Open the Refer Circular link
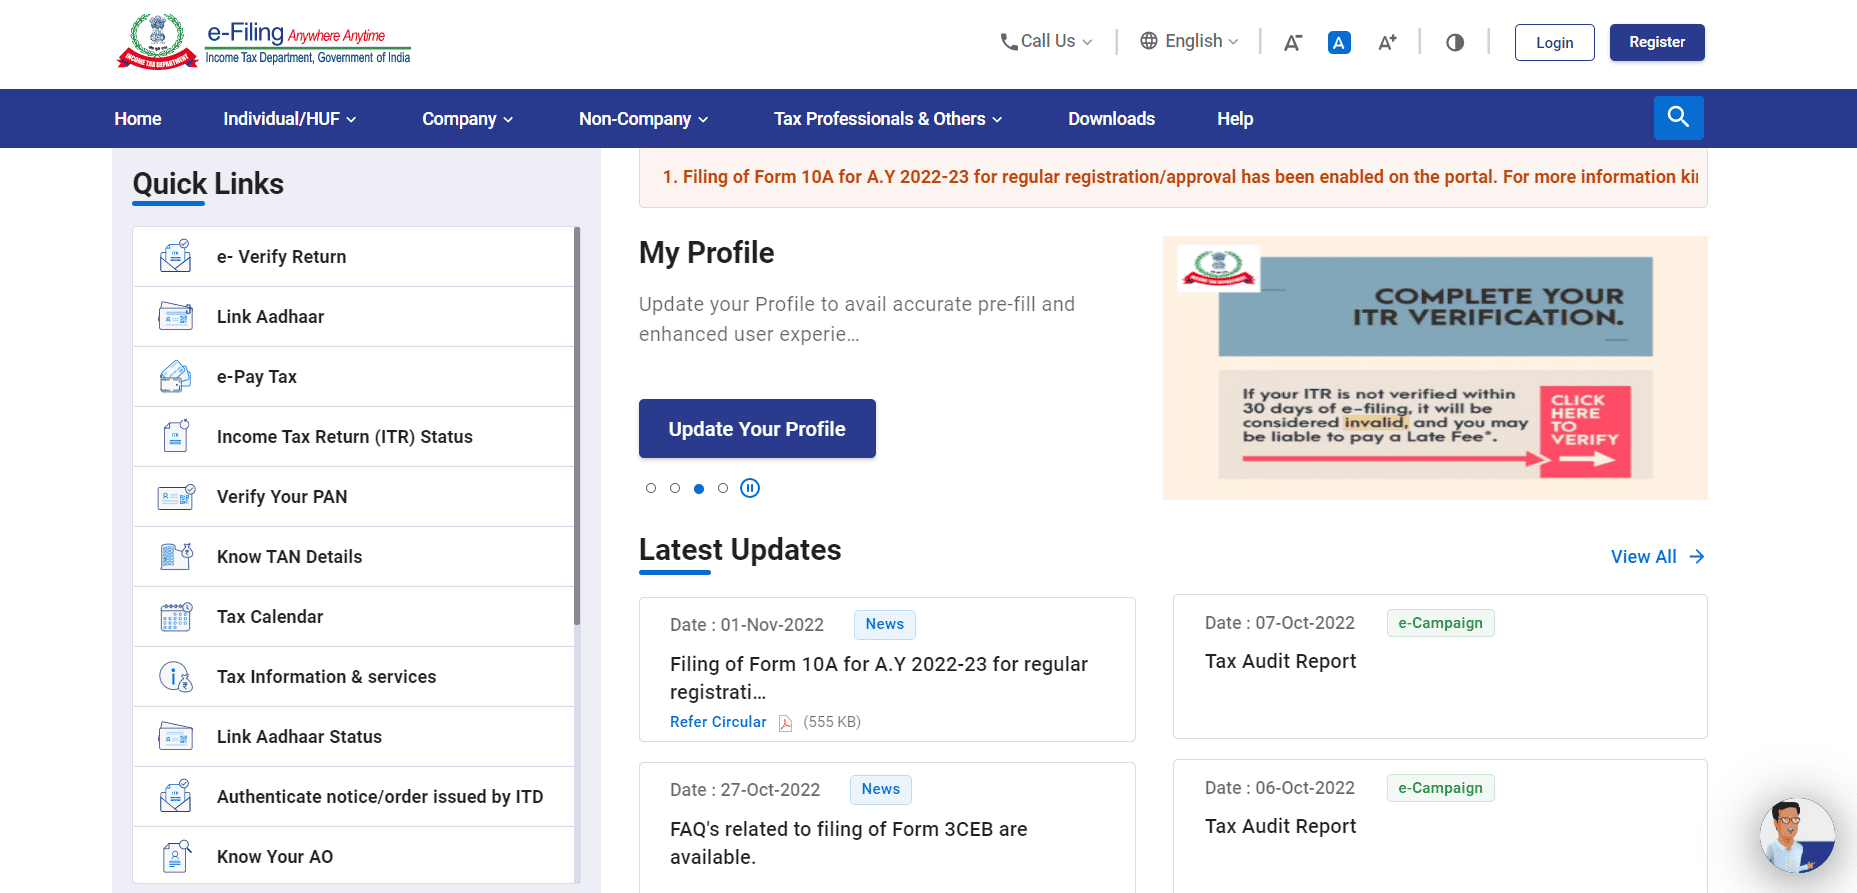Viewport: 1857px width, 893px height. (x=718, y=722)
